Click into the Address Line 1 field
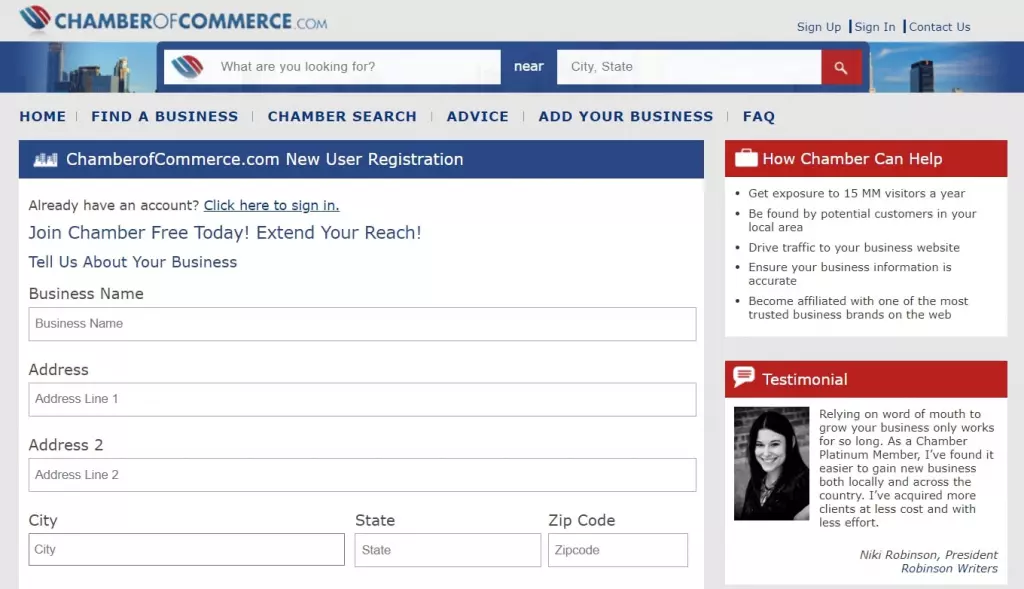 point(362,400)
